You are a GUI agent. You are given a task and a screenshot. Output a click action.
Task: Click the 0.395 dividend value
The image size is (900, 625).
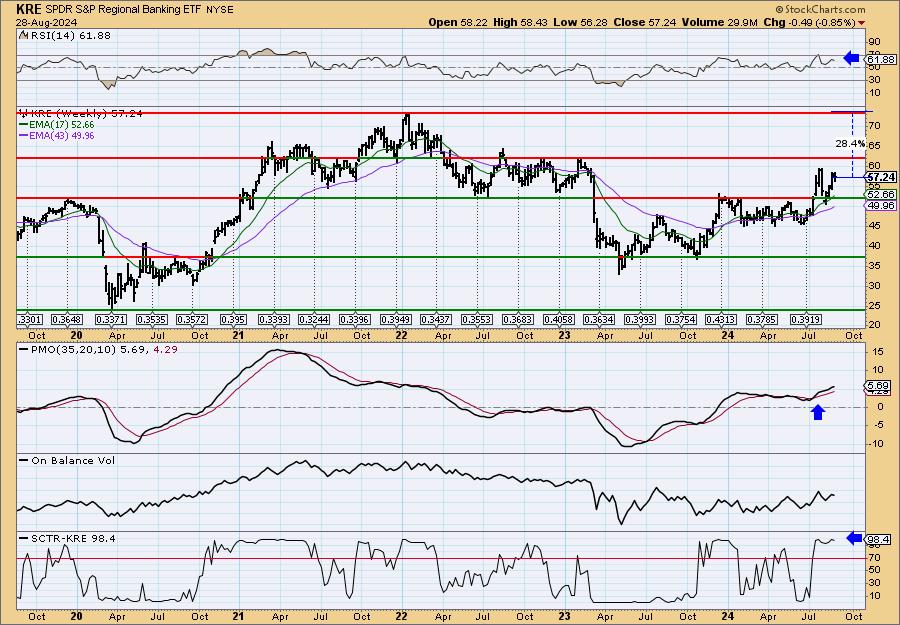[232, 319]
